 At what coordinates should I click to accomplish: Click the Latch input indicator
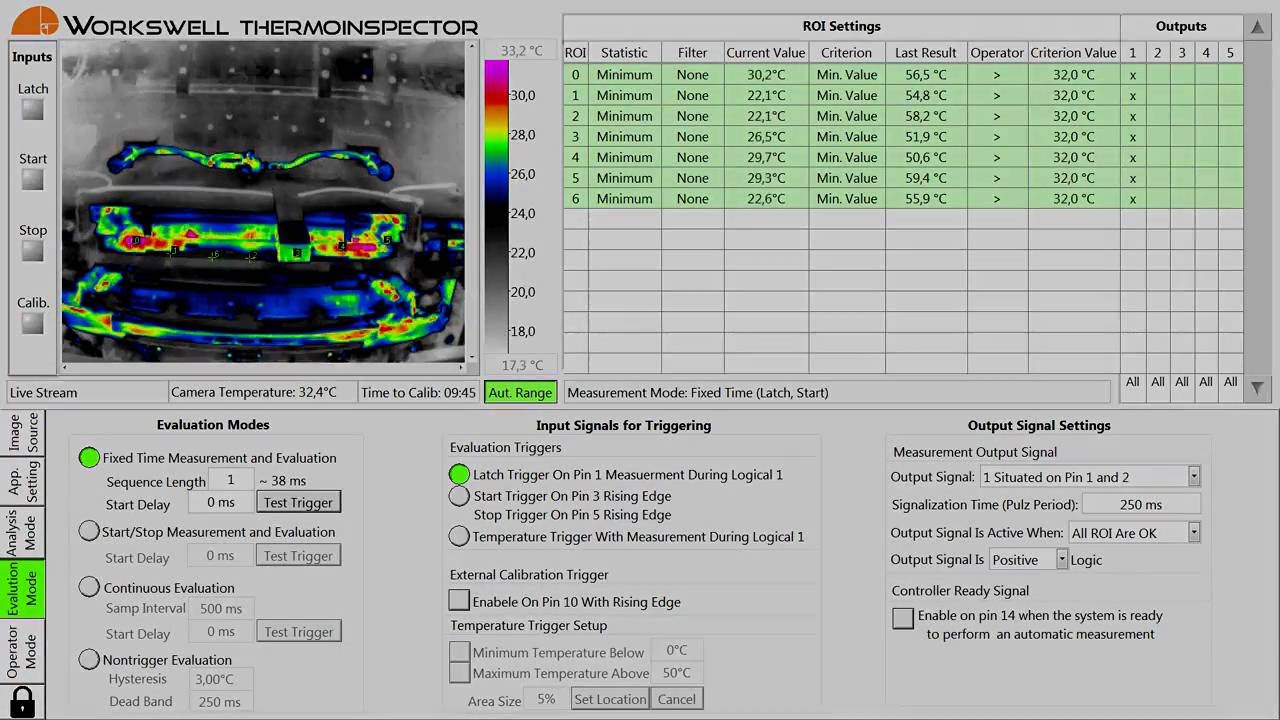(33, 111)
